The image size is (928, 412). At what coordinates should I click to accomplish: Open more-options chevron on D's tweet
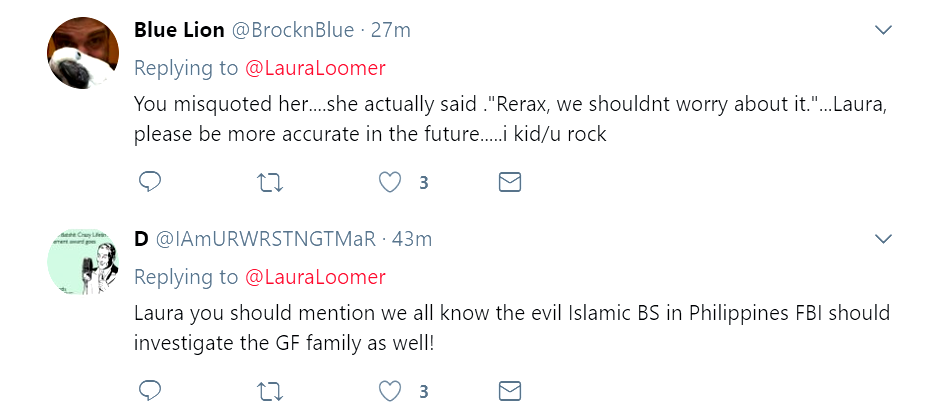point(883,239)
